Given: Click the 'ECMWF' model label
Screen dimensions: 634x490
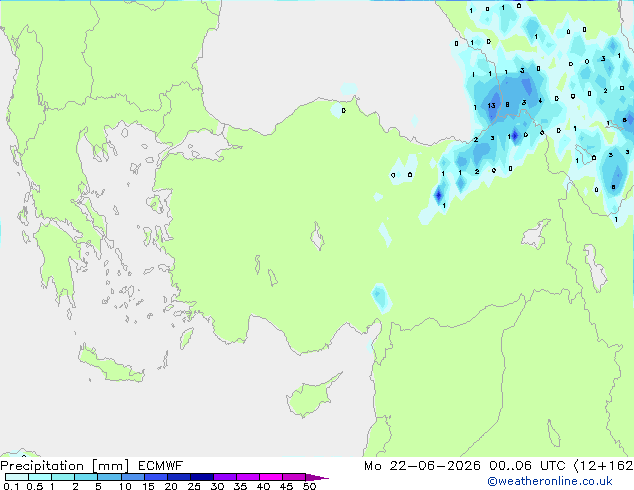Looking at the screenshot, I should pos(161,466).
